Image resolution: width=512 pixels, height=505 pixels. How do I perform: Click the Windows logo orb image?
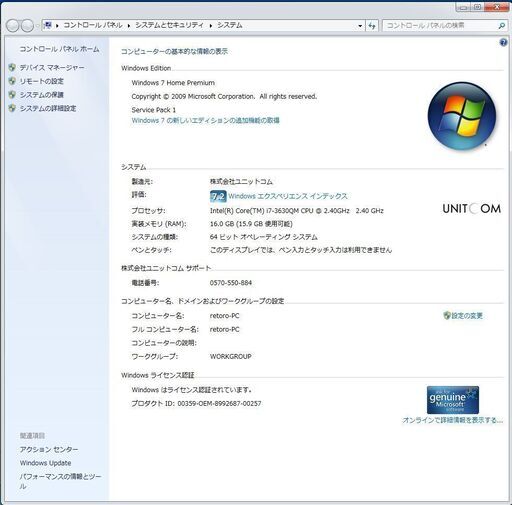[x=462, y=115]
